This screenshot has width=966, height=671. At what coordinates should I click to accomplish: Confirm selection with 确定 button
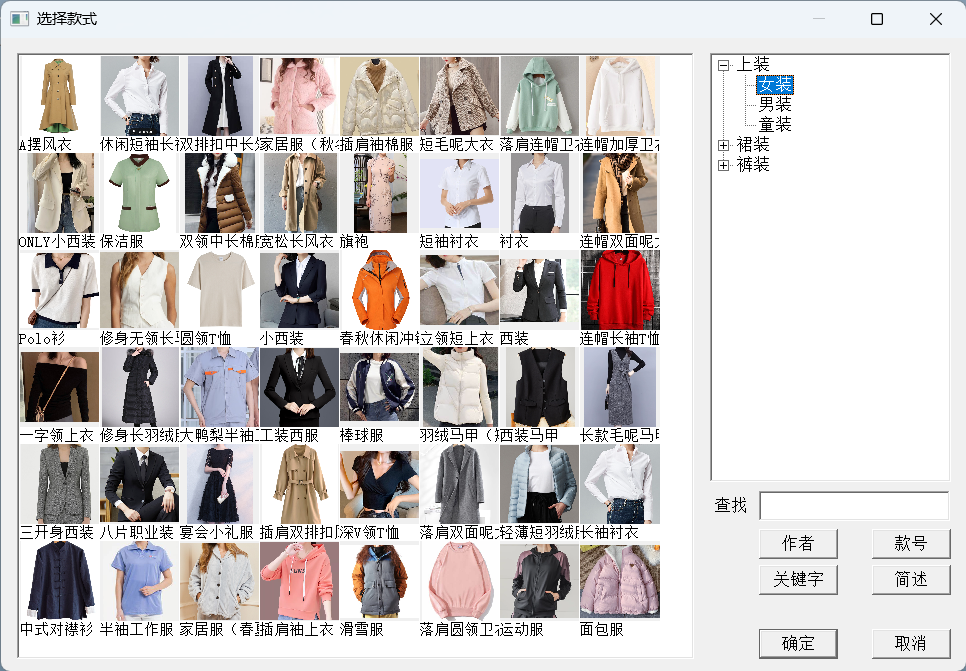tap(797, 643)
